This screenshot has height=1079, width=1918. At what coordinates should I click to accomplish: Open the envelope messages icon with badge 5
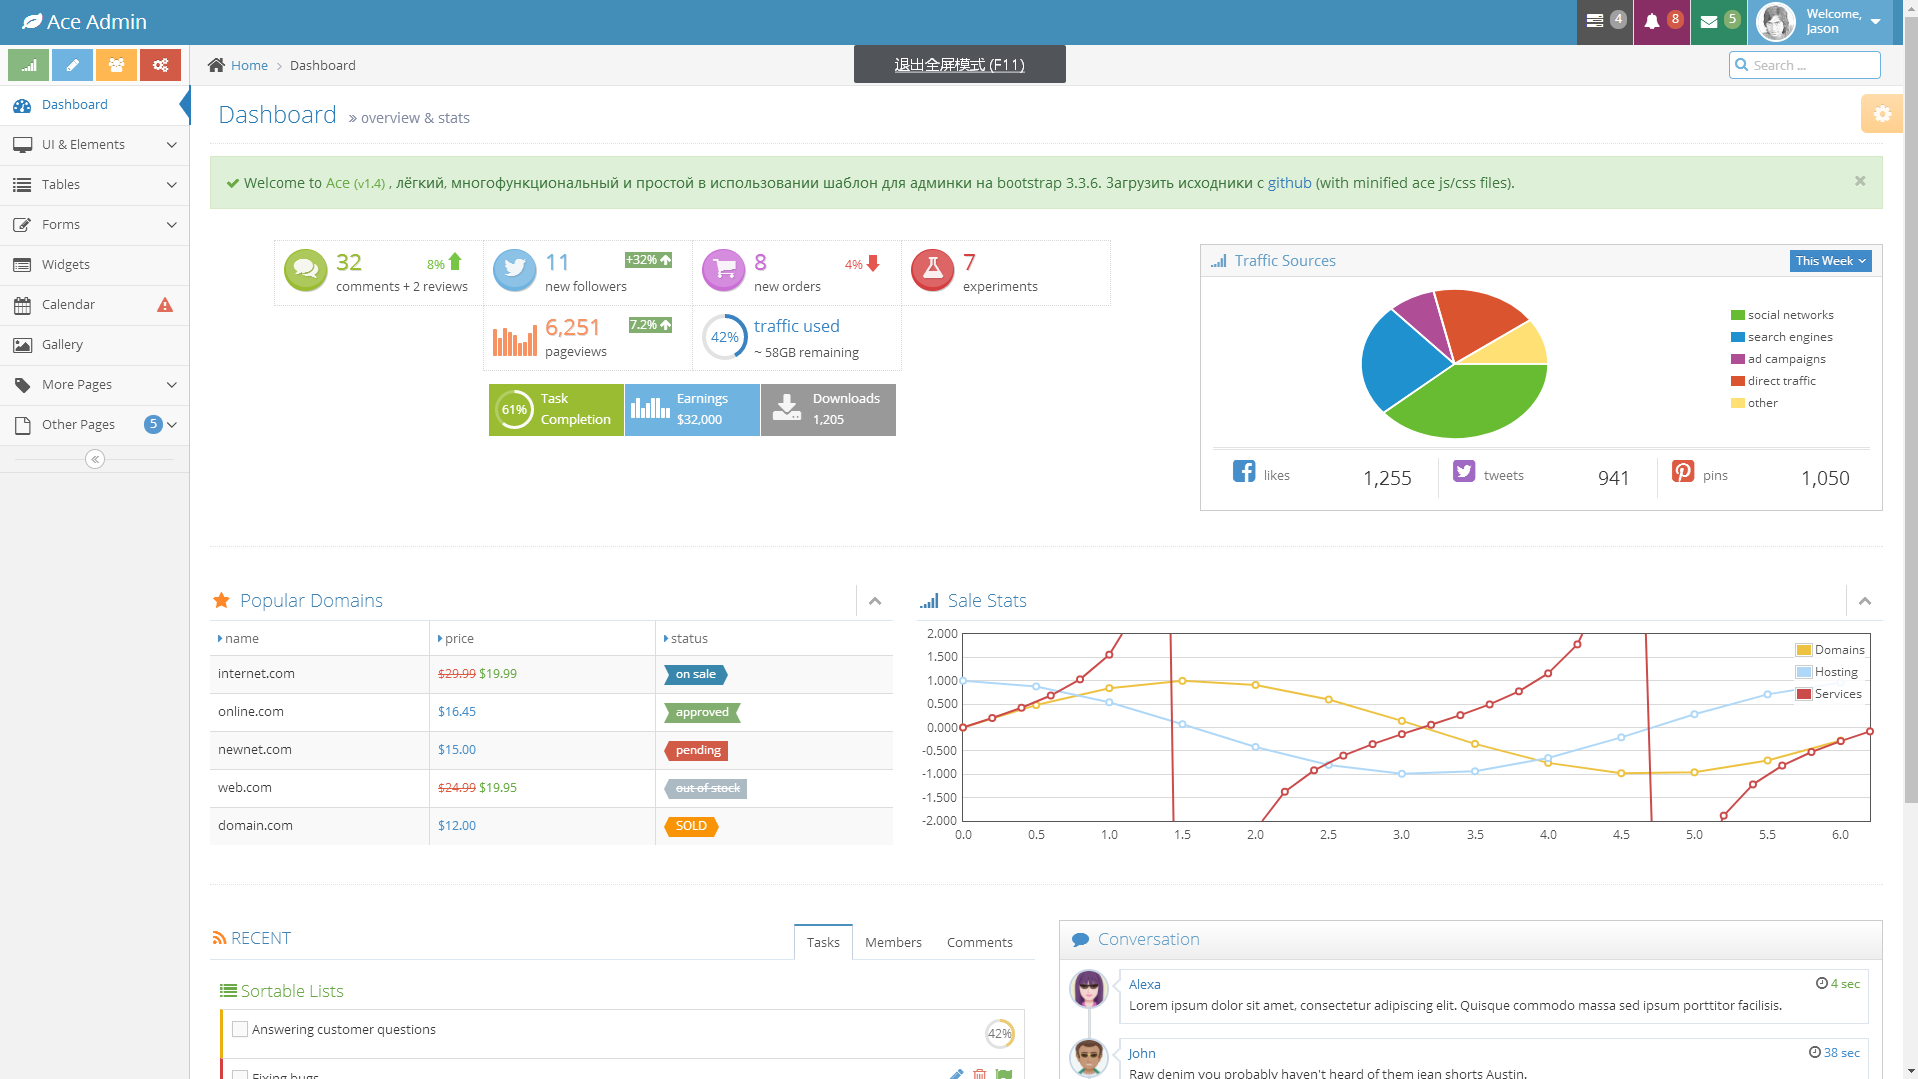1718,21
